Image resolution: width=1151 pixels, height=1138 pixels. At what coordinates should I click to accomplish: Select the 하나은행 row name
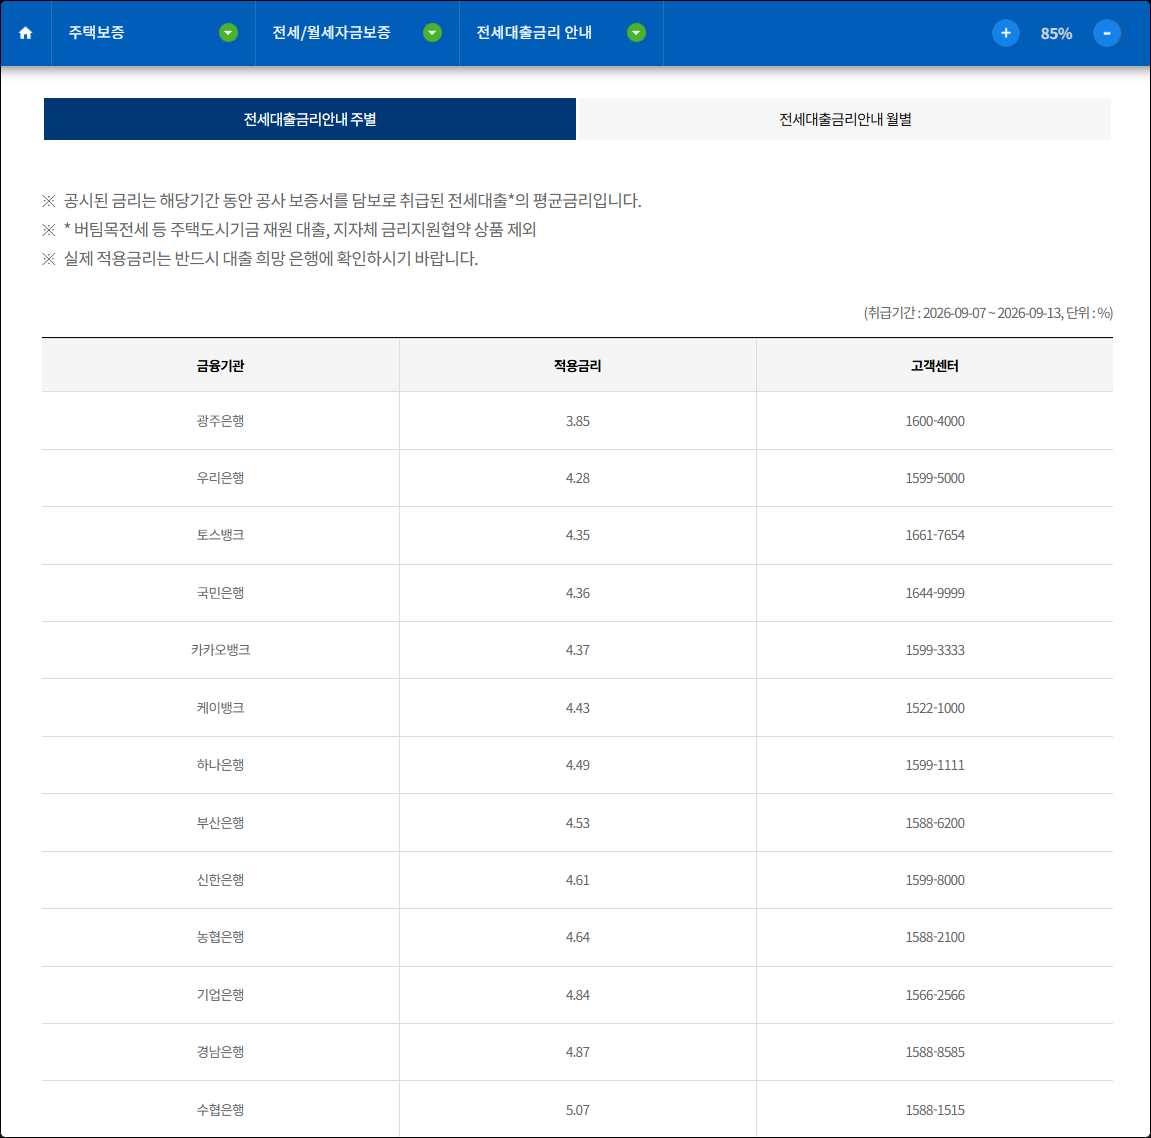[220, 765]
